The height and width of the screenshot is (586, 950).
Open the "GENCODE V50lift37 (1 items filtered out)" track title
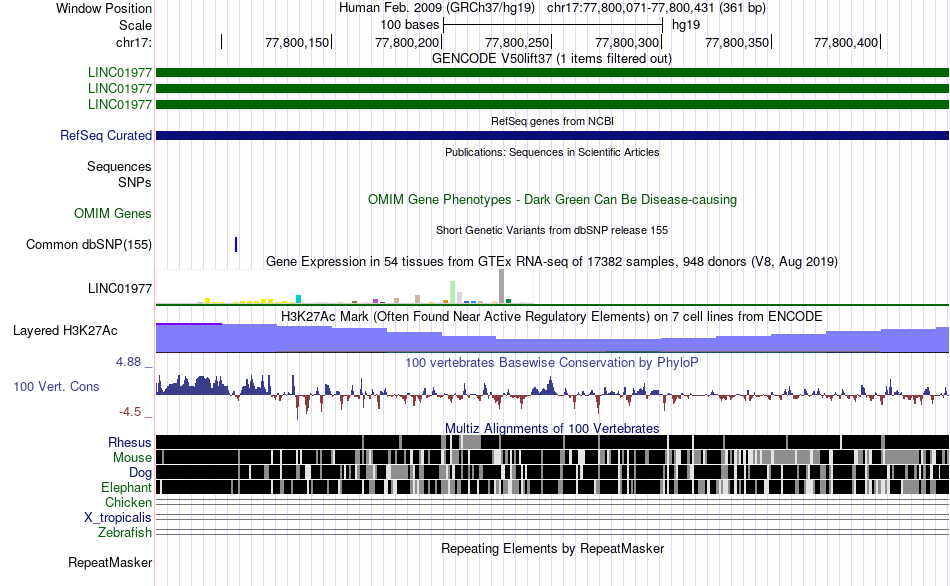click(x=552, y=59)
